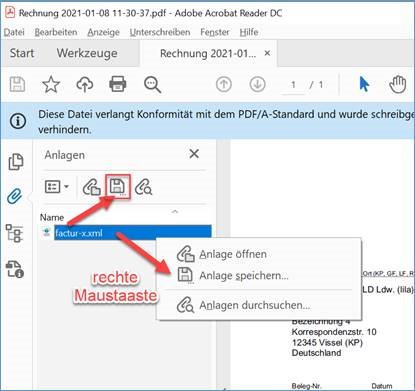Add document to favorites with star icon
415x391 pixels.
pos(51,84)
